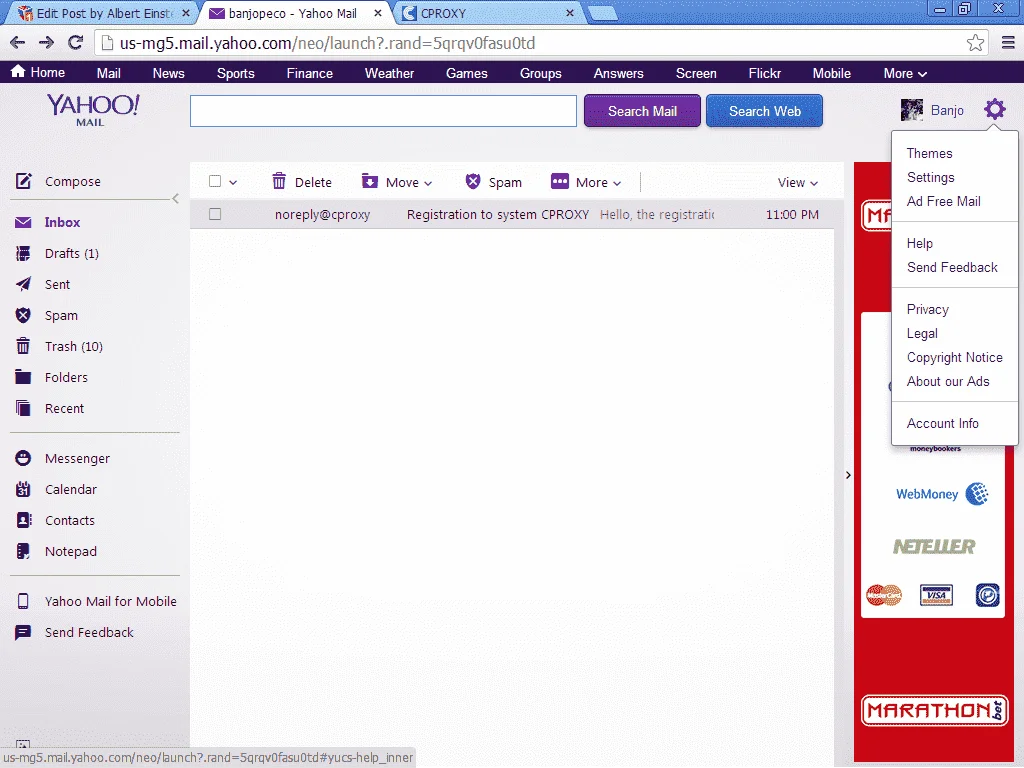Click the Sent paper-plane icon
The height and width of the screenshot is (768, 1024).
(x=23, y=284)
